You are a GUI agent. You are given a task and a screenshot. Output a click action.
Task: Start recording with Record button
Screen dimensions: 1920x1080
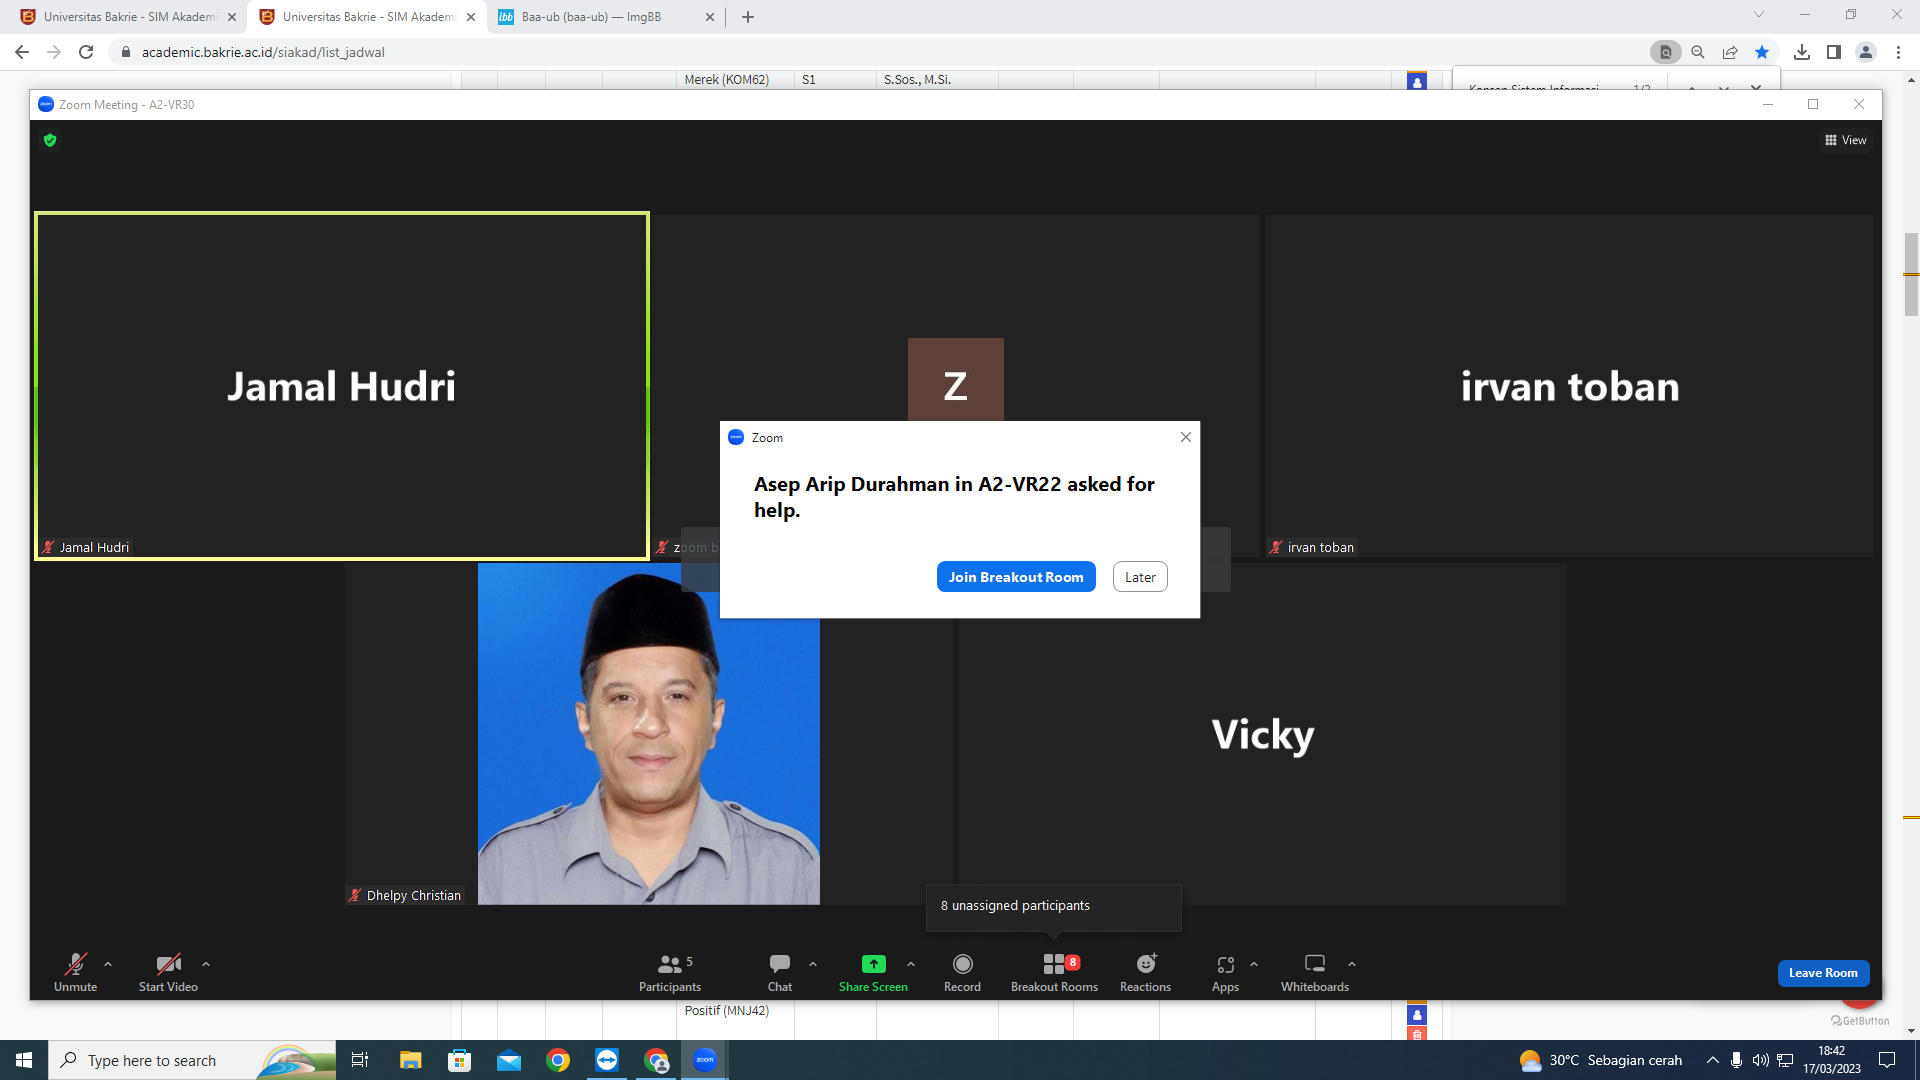962,972
